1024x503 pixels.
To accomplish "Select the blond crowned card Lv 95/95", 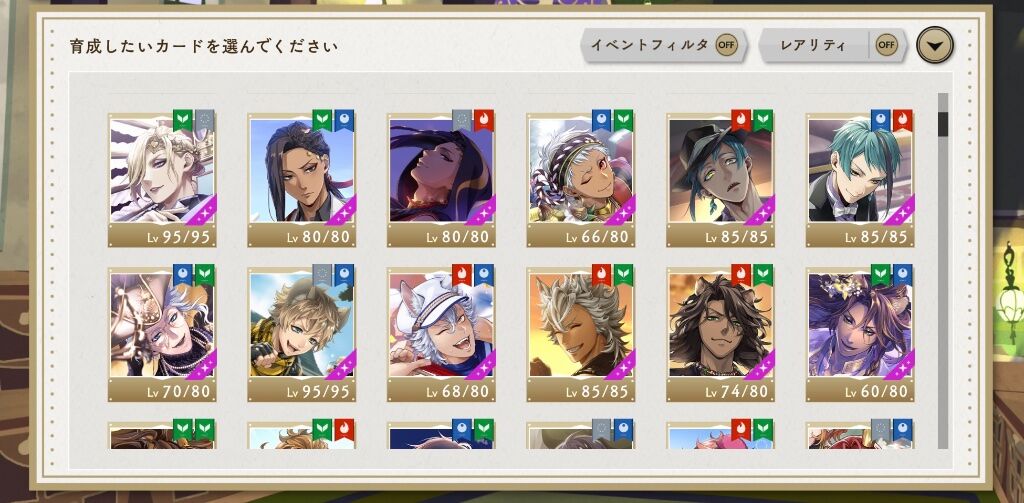I will click(162, 180).
